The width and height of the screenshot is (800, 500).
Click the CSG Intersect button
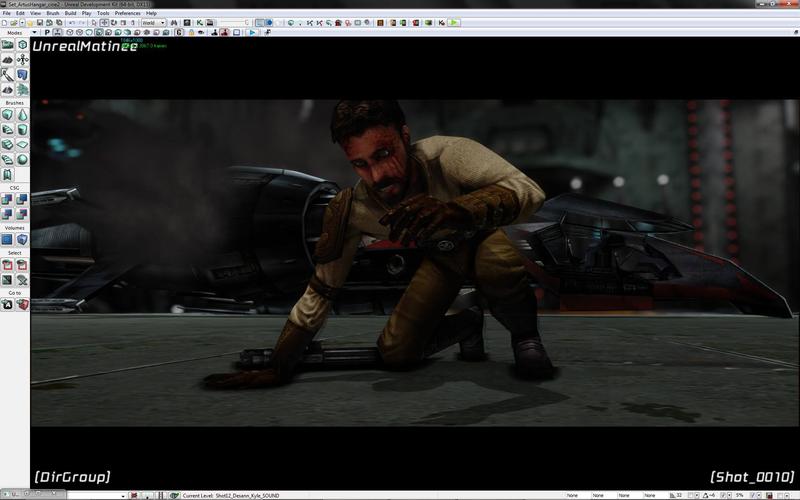[x=8, y=214]
